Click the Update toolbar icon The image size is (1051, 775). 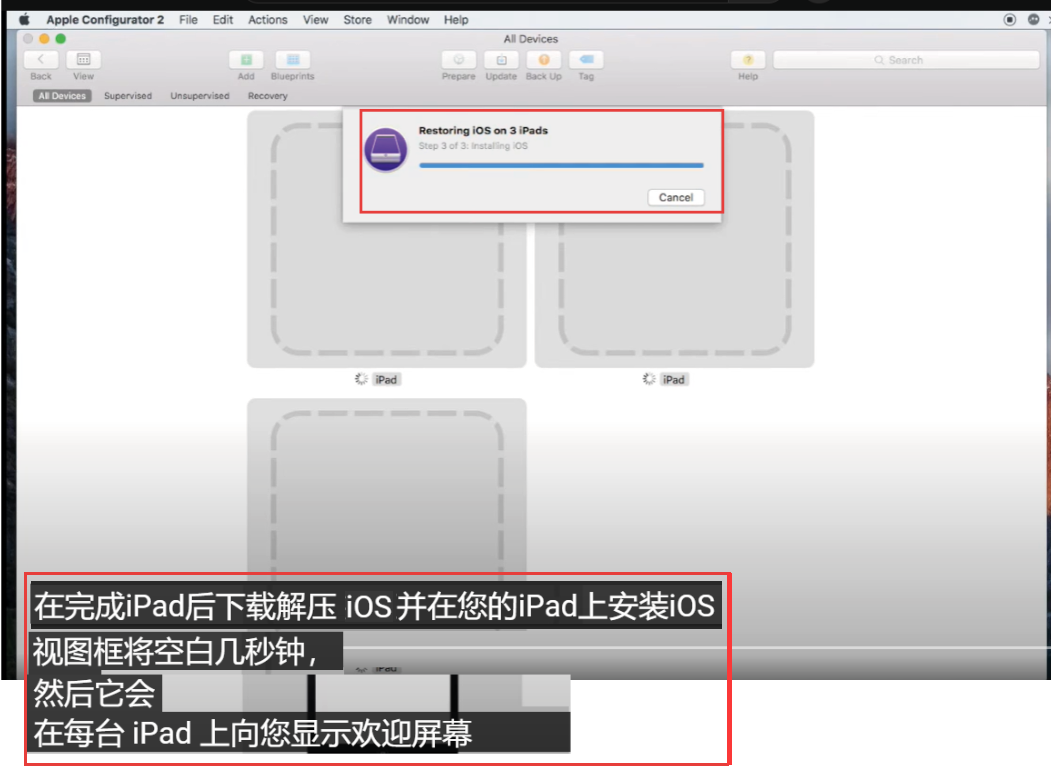[501, 60]
